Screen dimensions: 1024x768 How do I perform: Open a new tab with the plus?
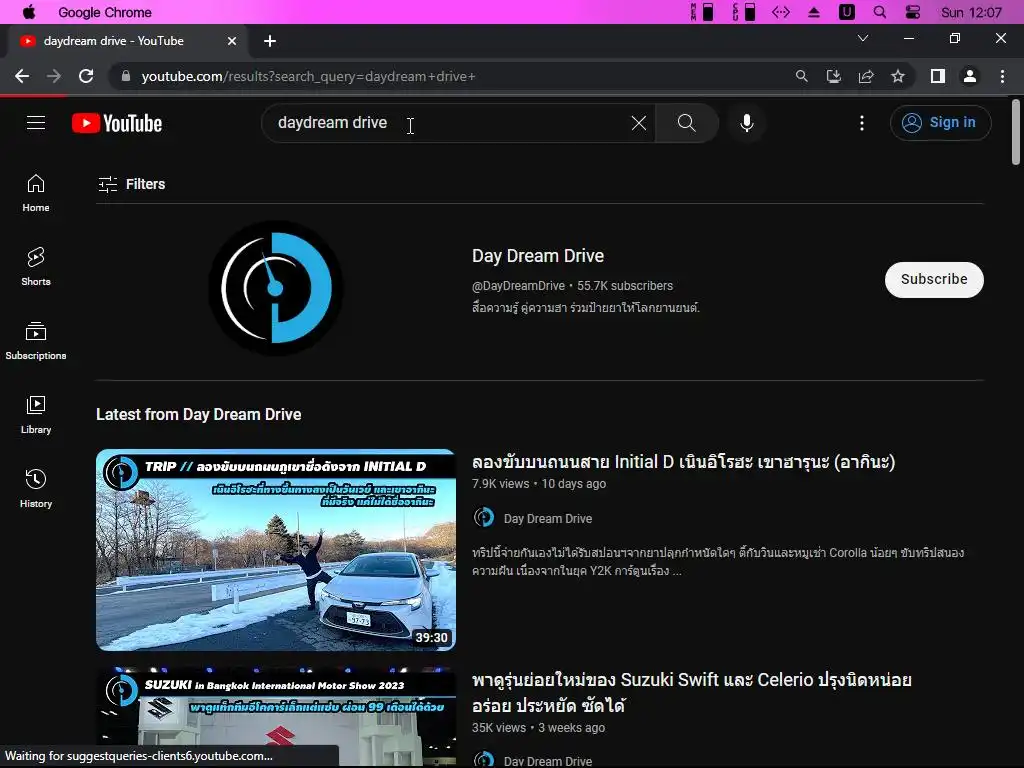pyautogui.click(x=270, y=41)
